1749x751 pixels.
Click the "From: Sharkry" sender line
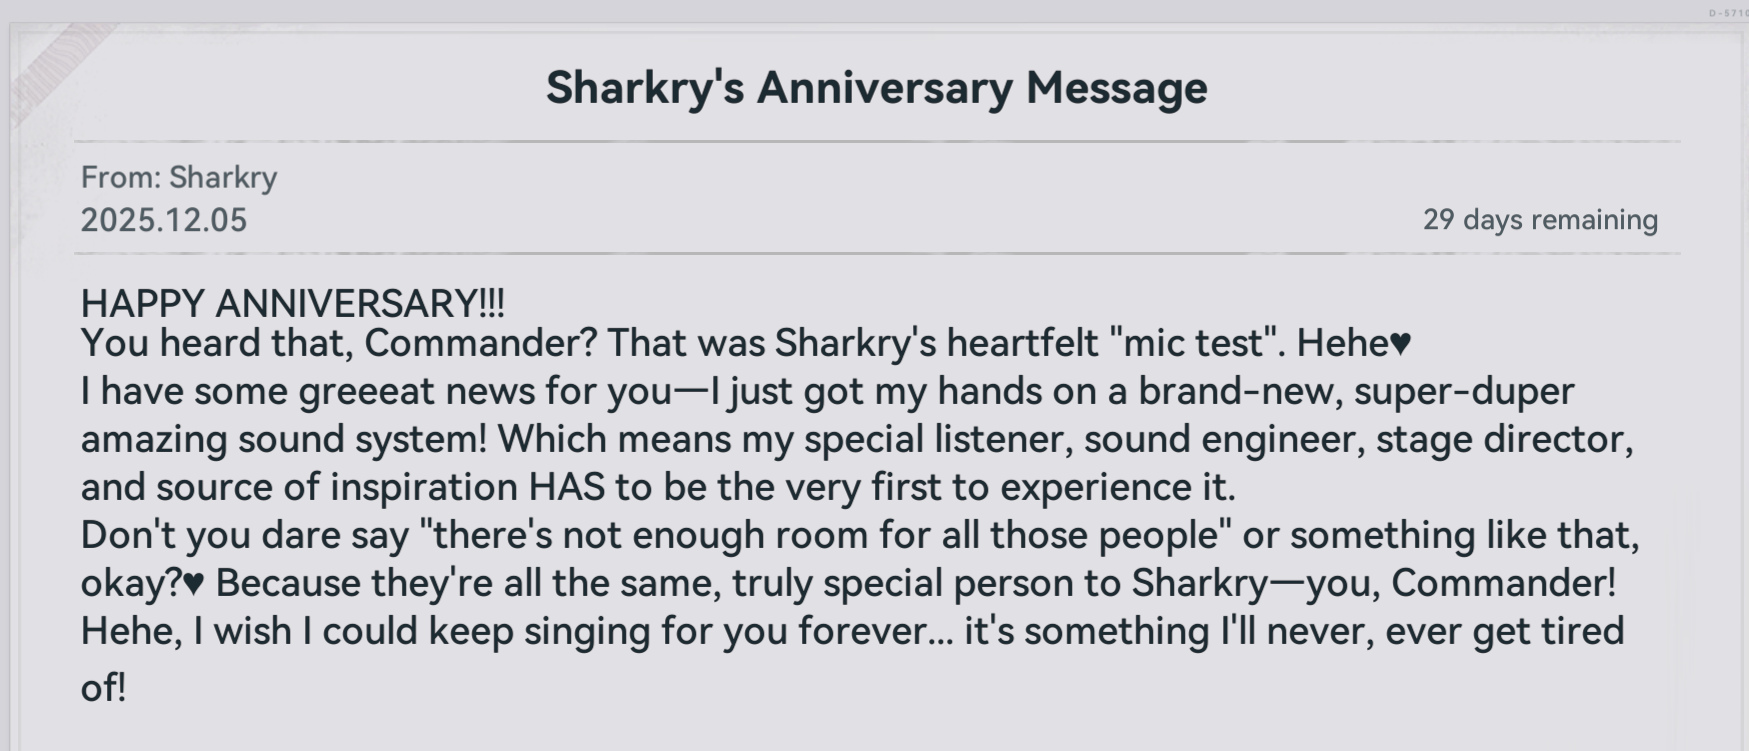click(x=179, y=177)
